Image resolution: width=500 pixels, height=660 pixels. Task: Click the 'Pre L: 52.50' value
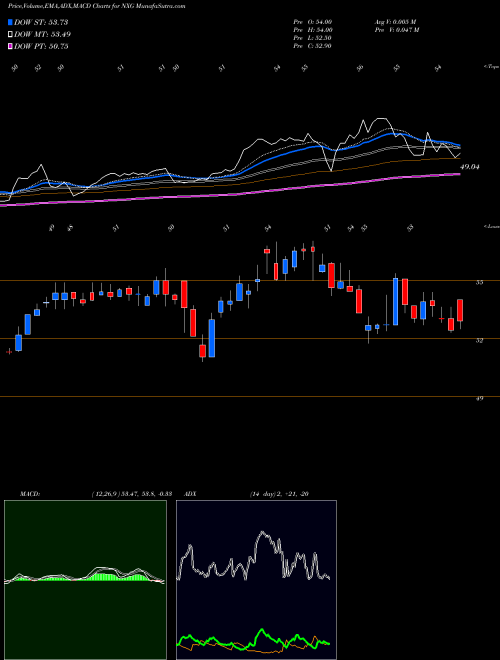point(314,38)
